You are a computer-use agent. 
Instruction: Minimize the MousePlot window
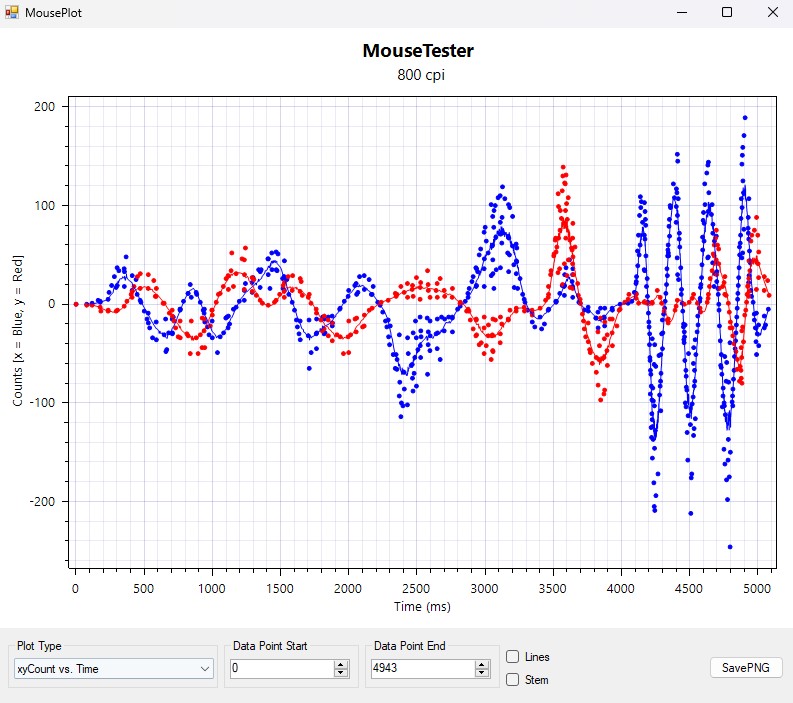coord(681,13)
